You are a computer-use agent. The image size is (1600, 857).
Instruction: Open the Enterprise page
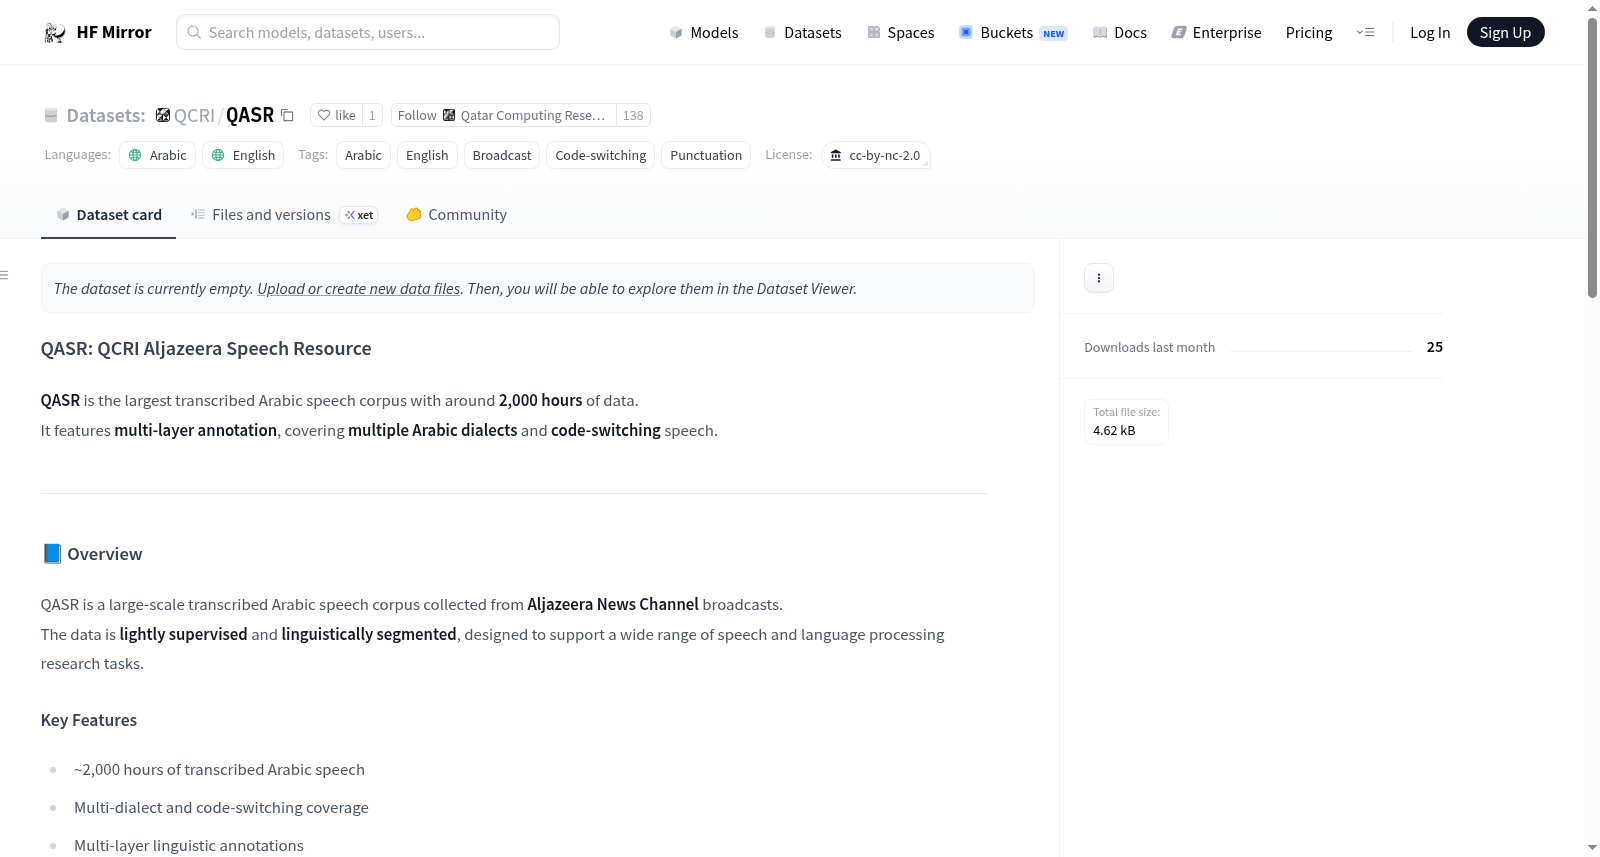1216,32
